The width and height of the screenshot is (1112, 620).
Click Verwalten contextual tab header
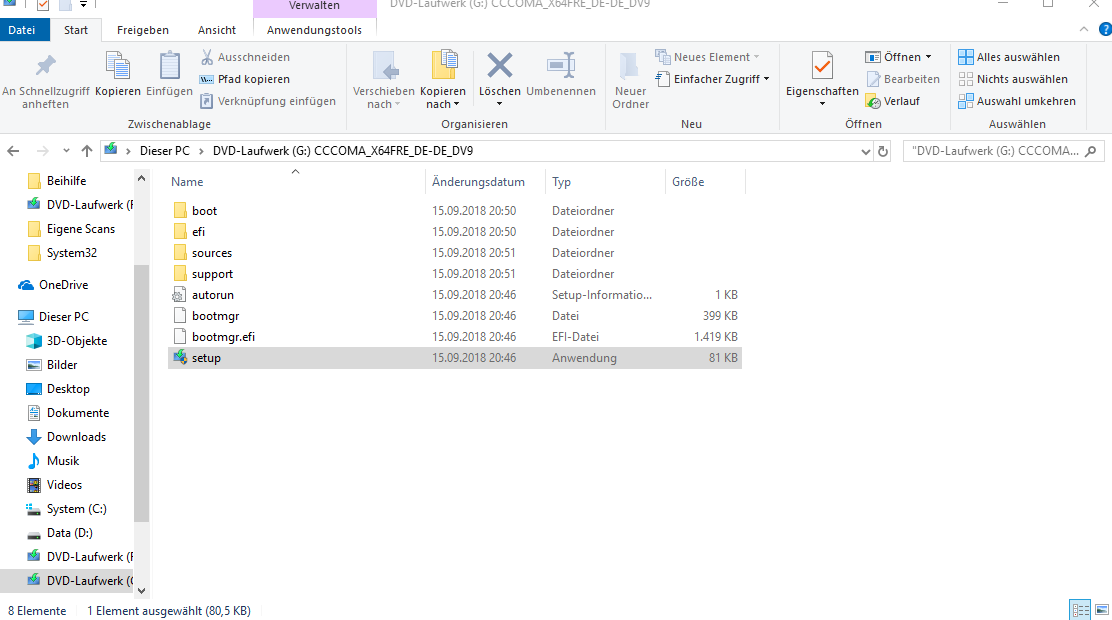coord(314,6)
